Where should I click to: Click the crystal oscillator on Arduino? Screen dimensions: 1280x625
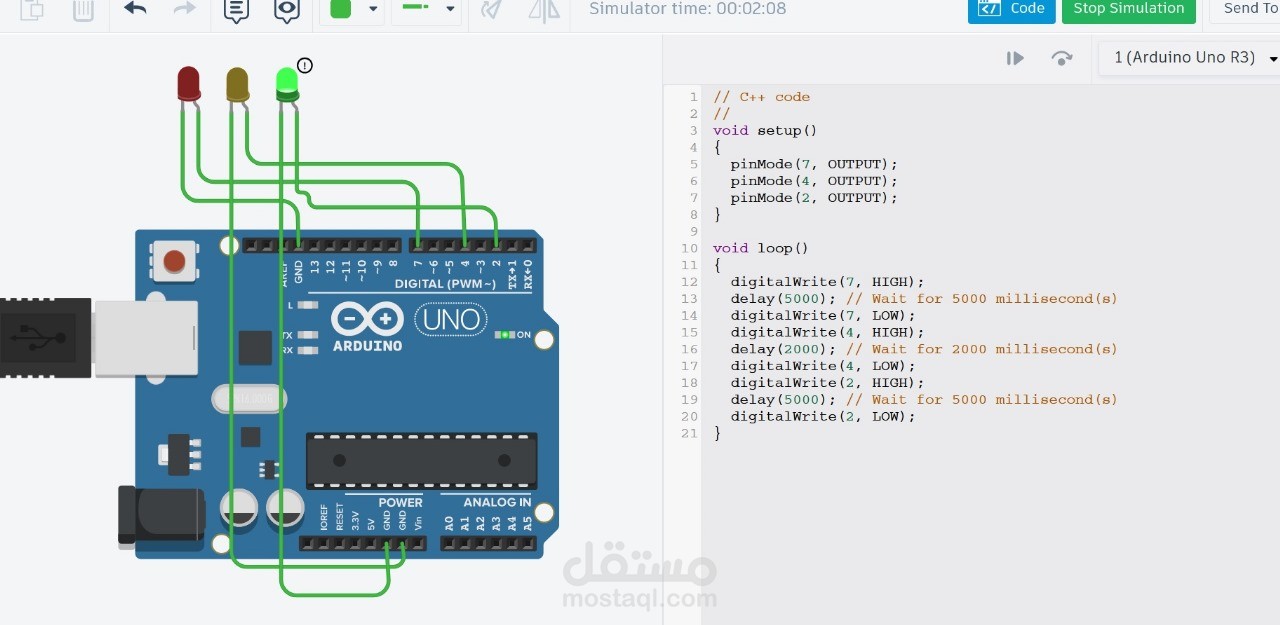point(249,400)
